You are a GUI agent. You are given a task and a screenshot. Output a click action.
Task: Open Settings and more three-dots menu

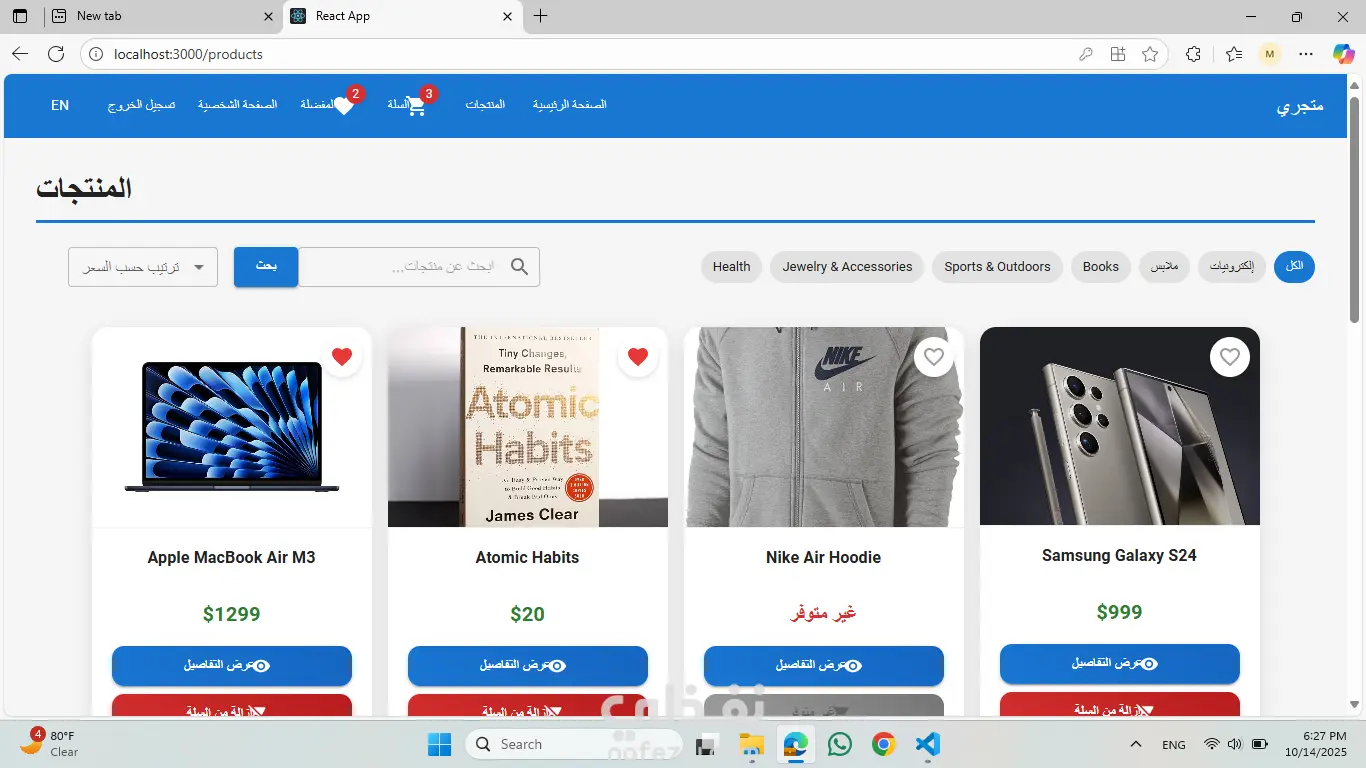[x=1306, y=54]
